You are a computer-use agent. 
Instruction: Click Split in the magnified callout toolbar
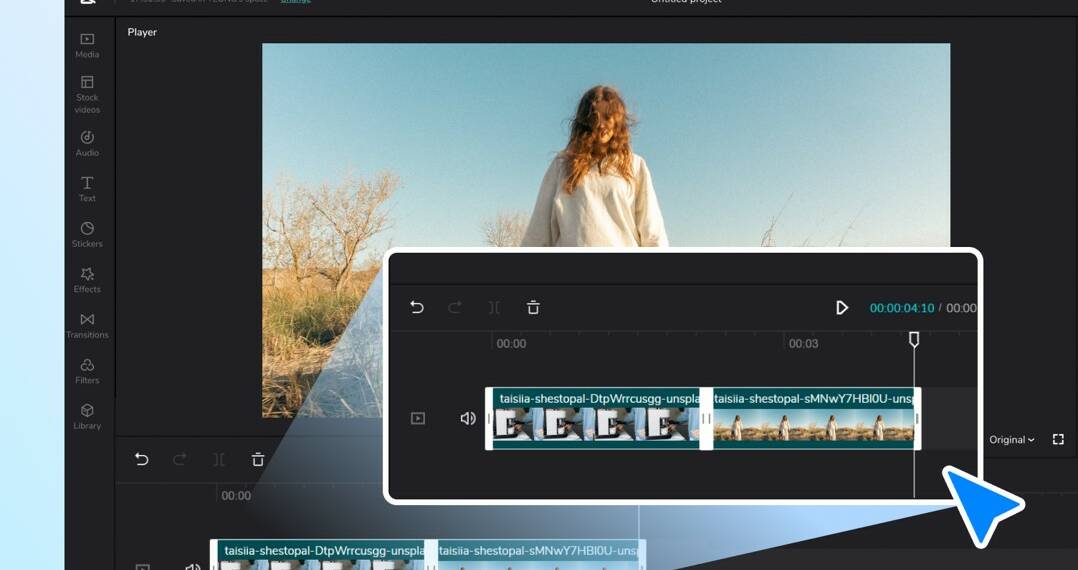(494, 307)
